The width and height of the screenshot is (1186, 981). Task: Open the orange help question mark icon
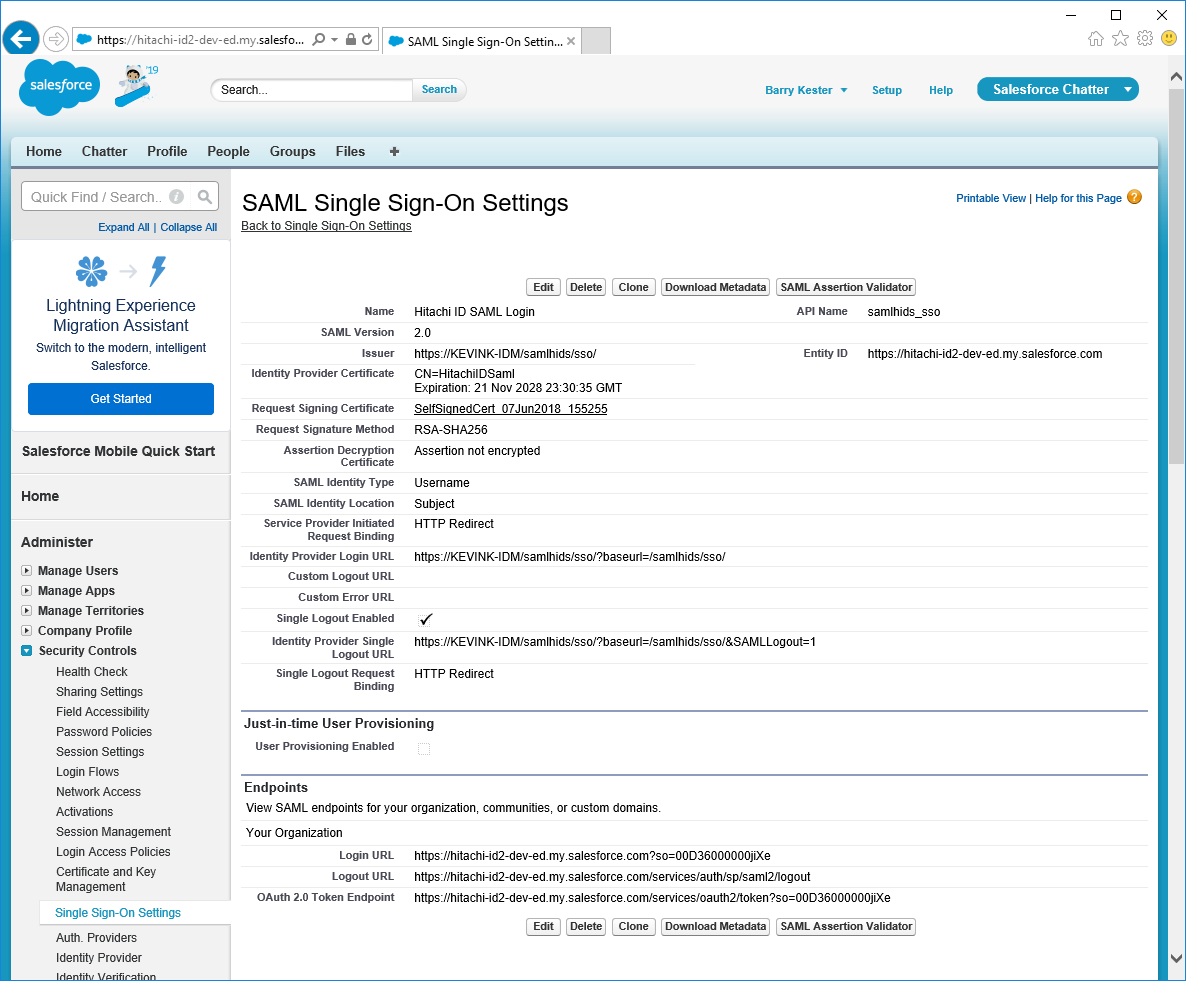pyautogui.click(x=1134, y=197)
